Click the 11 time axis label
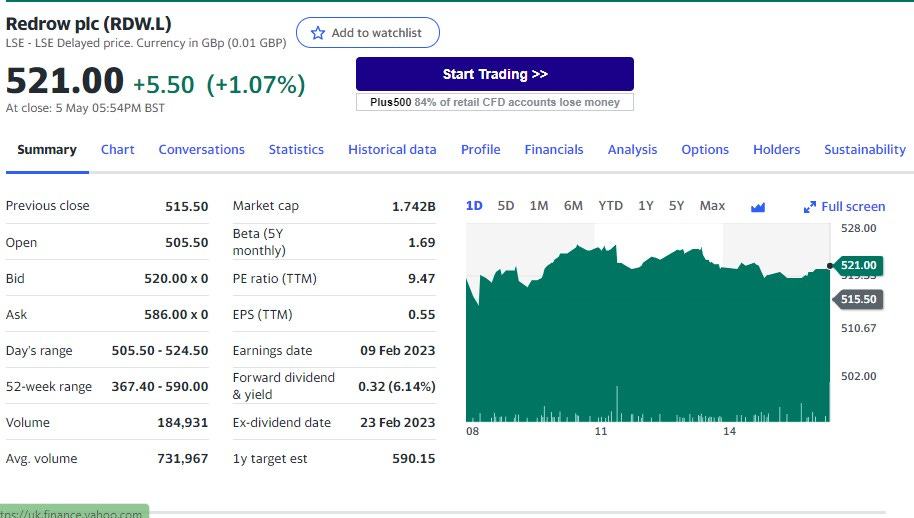 point(601,432)
